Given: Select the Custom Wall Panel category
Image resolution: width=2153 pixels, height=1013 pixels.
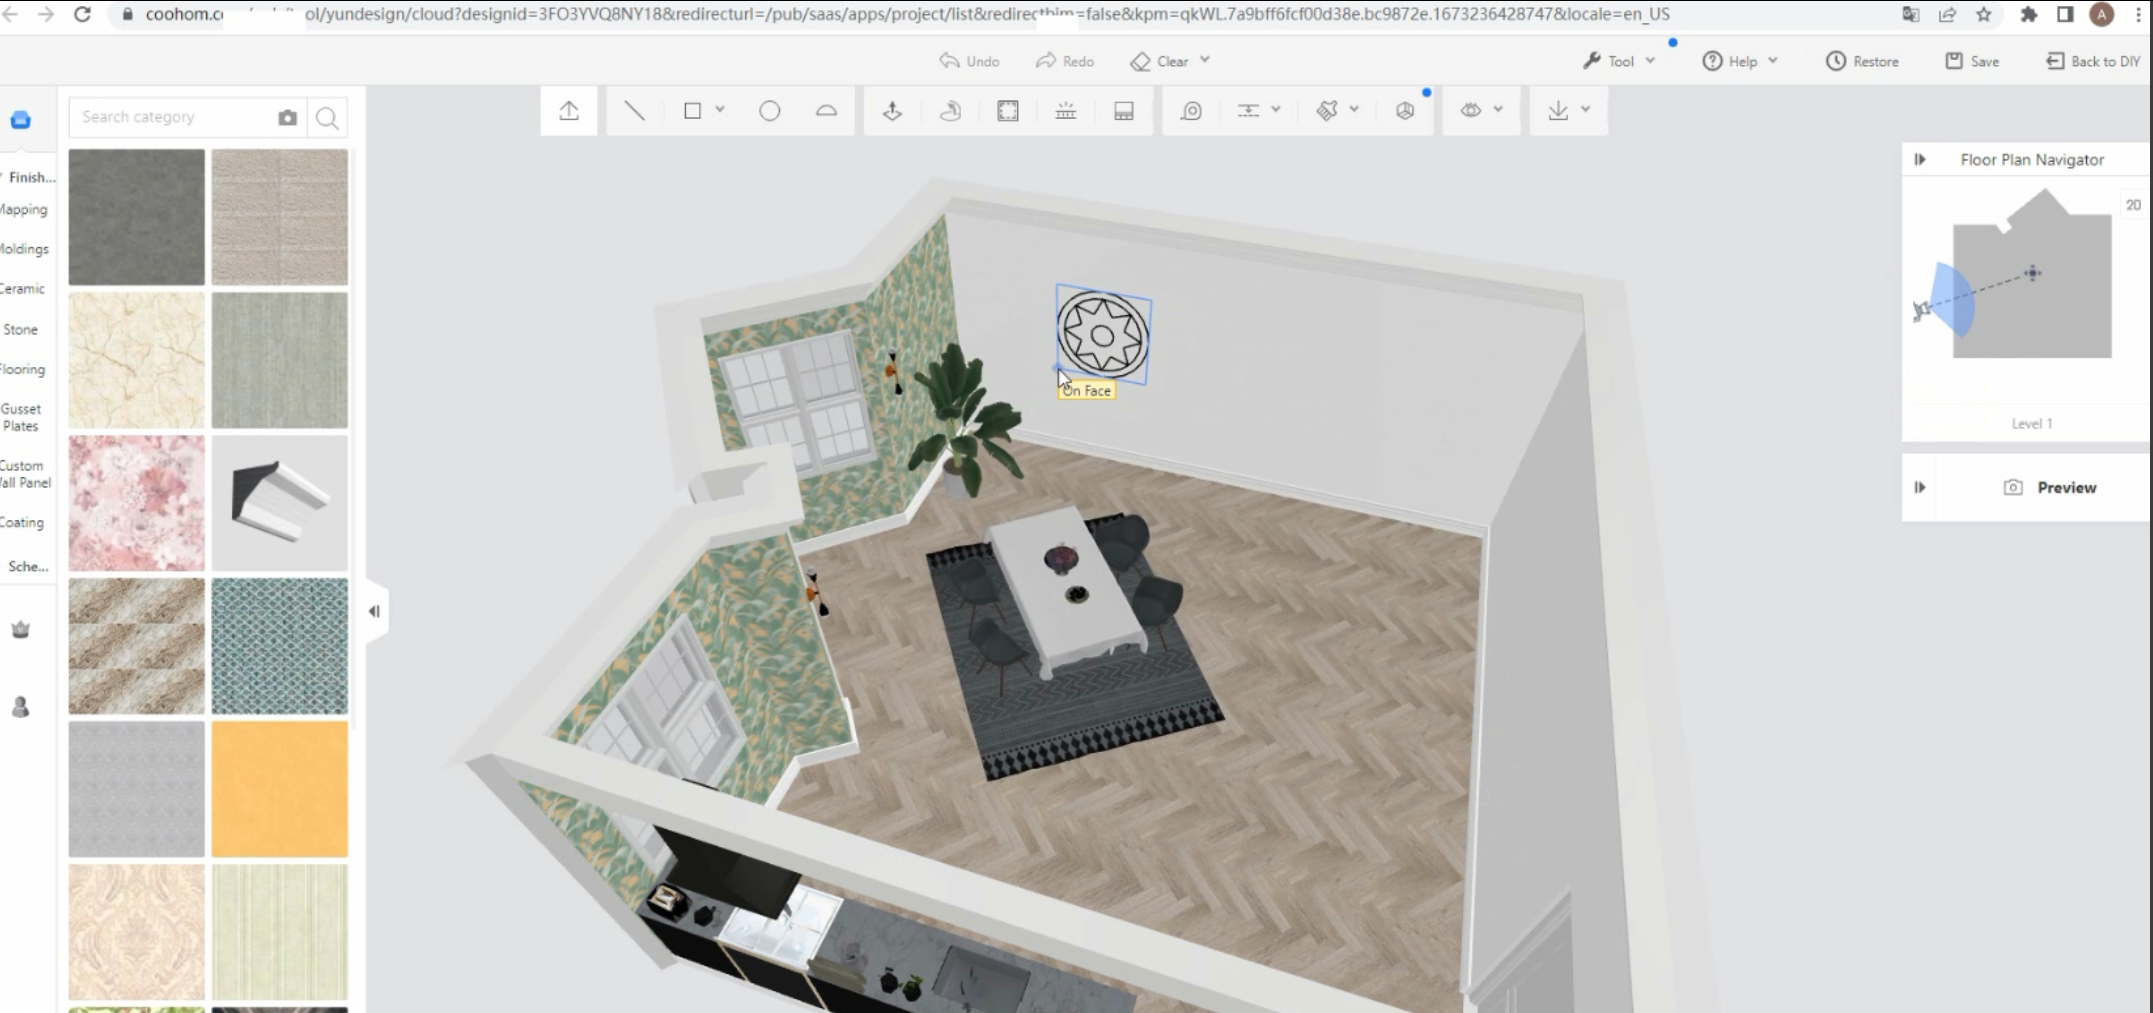Looking at the screenshot, I should tap(25, 474).
